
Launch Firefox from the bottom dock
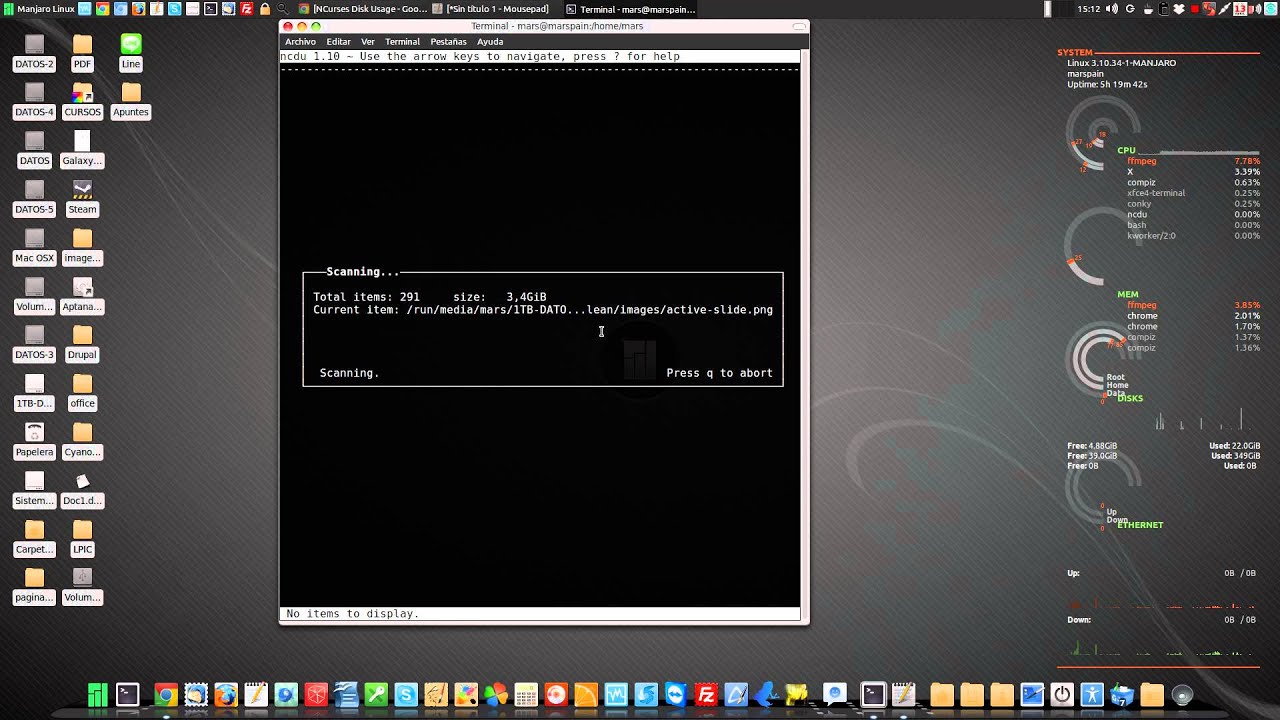pyautogui.click(x=226, y=694)
